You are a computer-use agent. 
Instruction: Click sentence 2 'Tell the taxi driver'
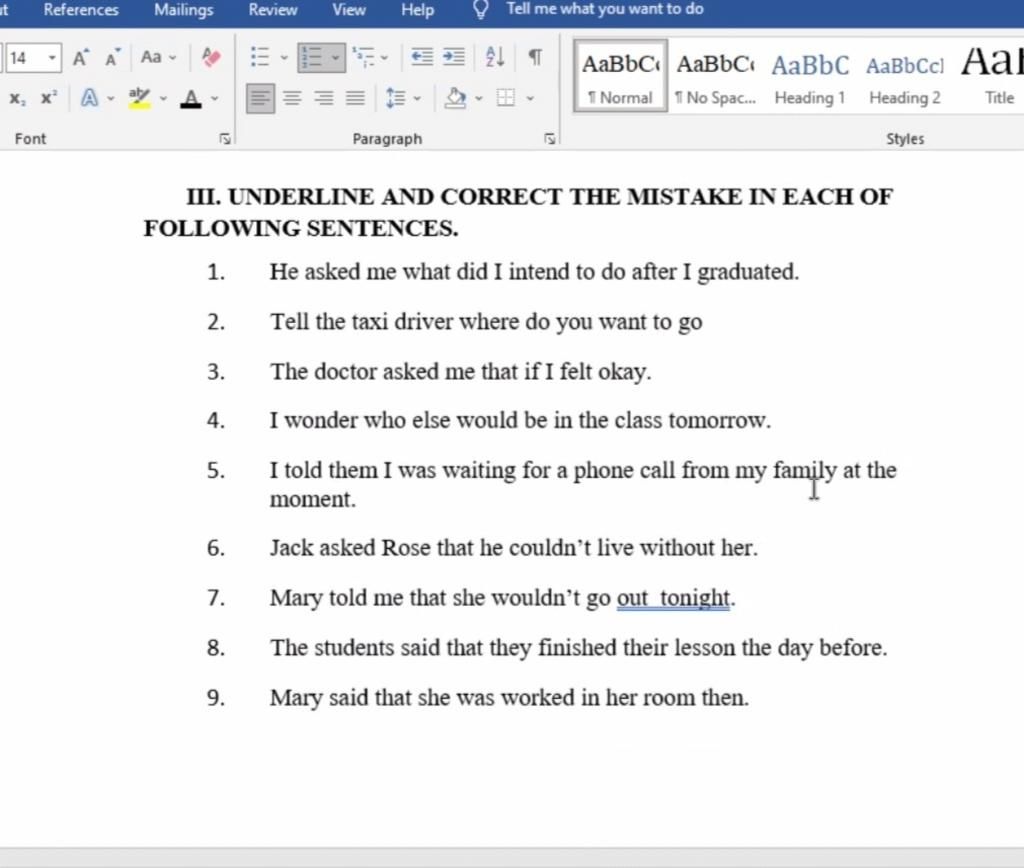486,322
